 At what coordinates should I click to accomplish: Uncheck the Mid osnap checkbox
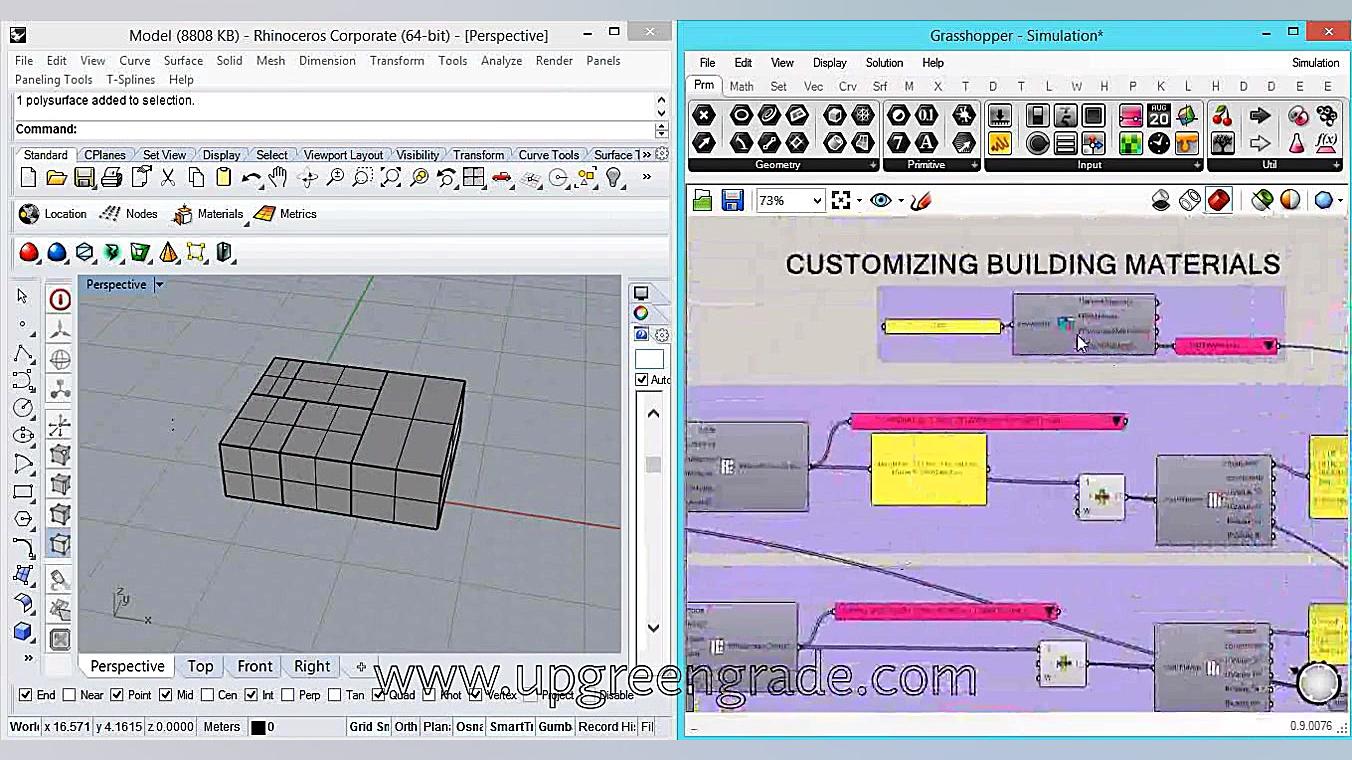pos(164,695)
